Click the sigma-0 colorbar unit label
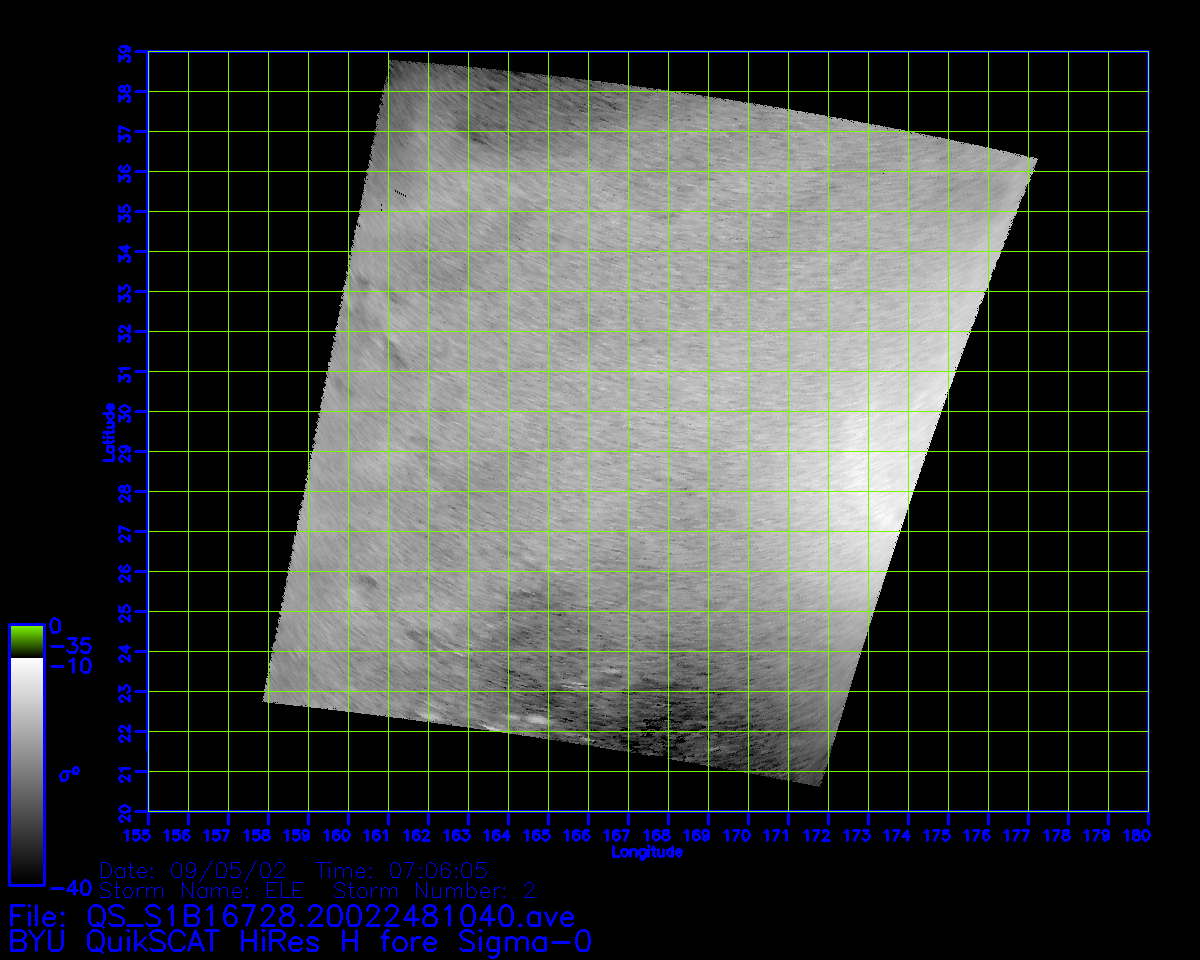Image resolution: width=1200 pixels, height=960 pixels. [69, 773]
